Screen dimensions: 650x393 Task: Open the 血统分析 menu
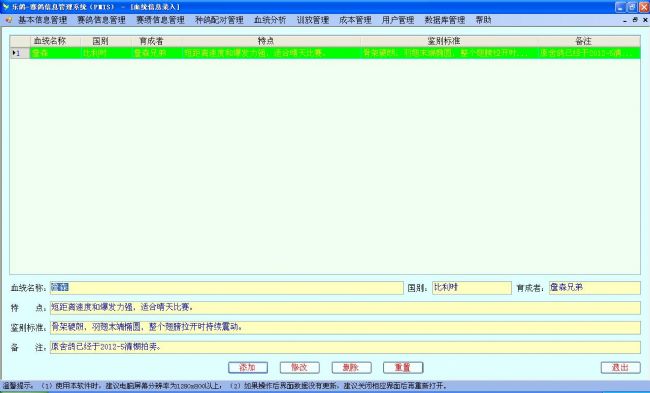(270, 20)
